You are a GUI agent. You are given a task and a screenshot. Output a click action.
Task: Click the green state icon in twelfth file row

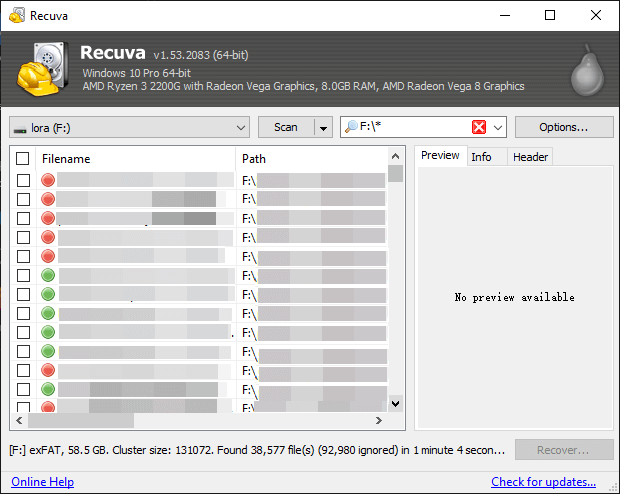pyautogui.click(x=48, y=389)
